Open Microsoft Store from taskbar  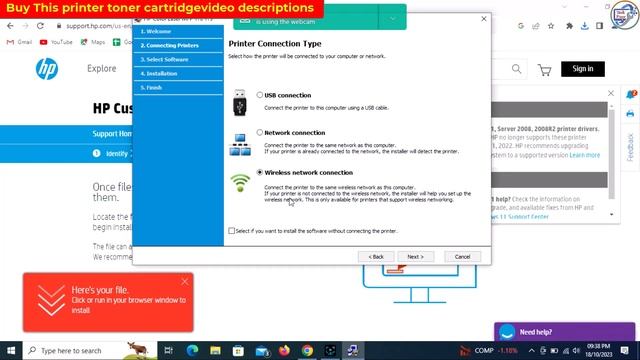tap(238, 351)
